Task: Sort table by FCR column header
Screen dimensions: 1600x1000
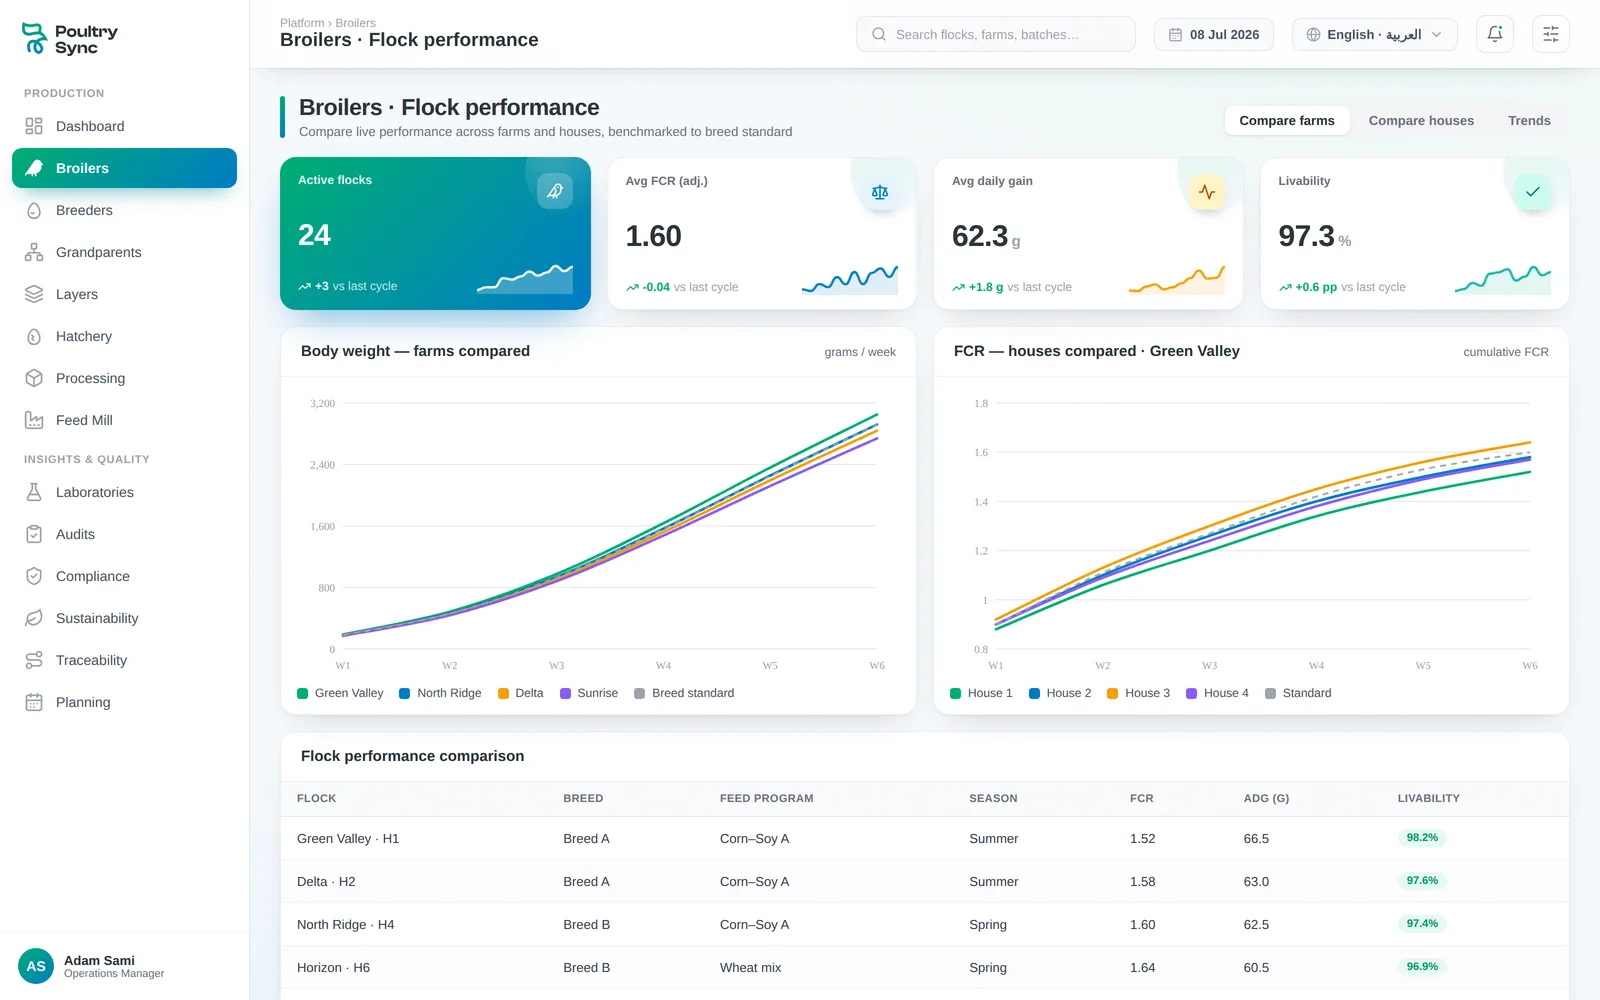Action: click(x=1141, y=798)
